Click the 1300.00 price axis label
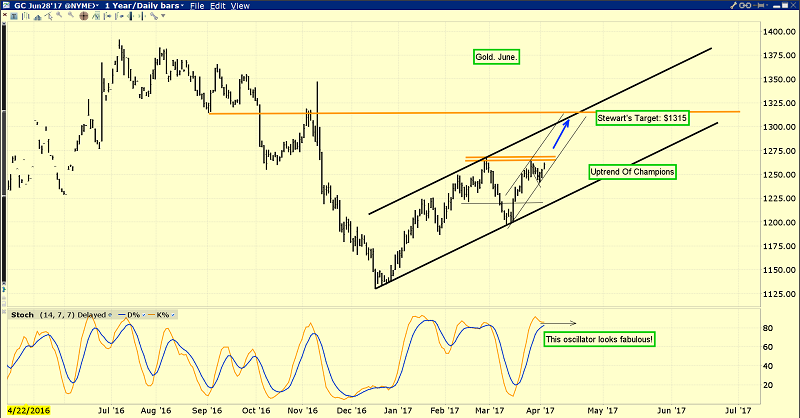 click(x=779, y=127)
